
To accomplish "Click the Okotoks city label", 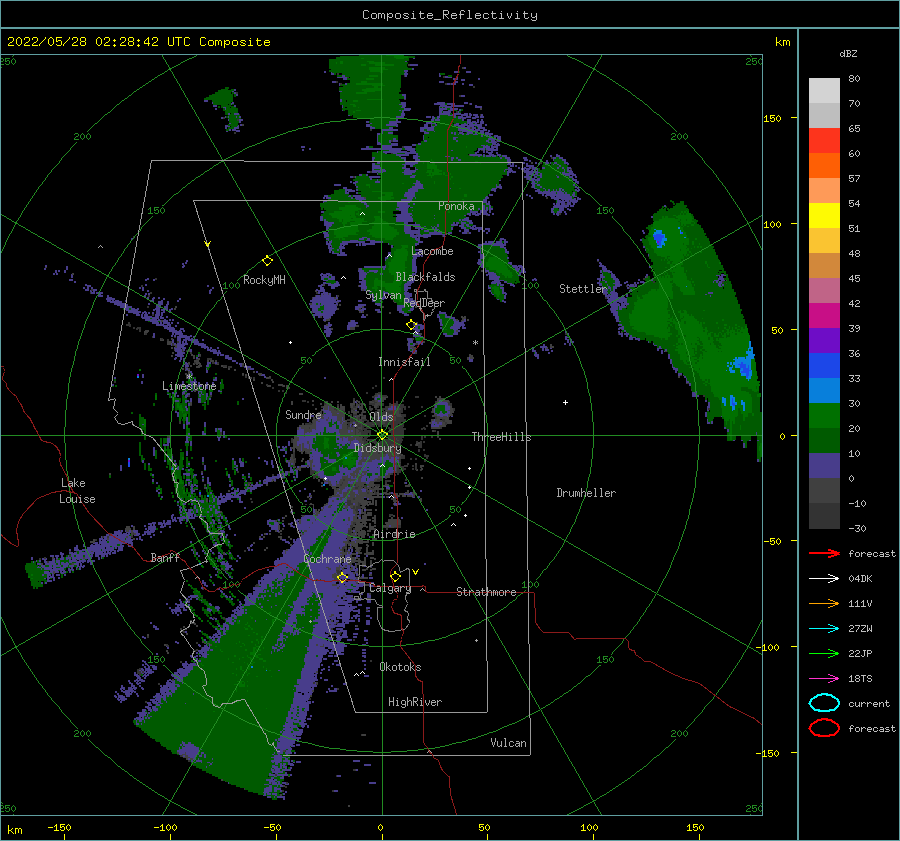I will 400,666.
